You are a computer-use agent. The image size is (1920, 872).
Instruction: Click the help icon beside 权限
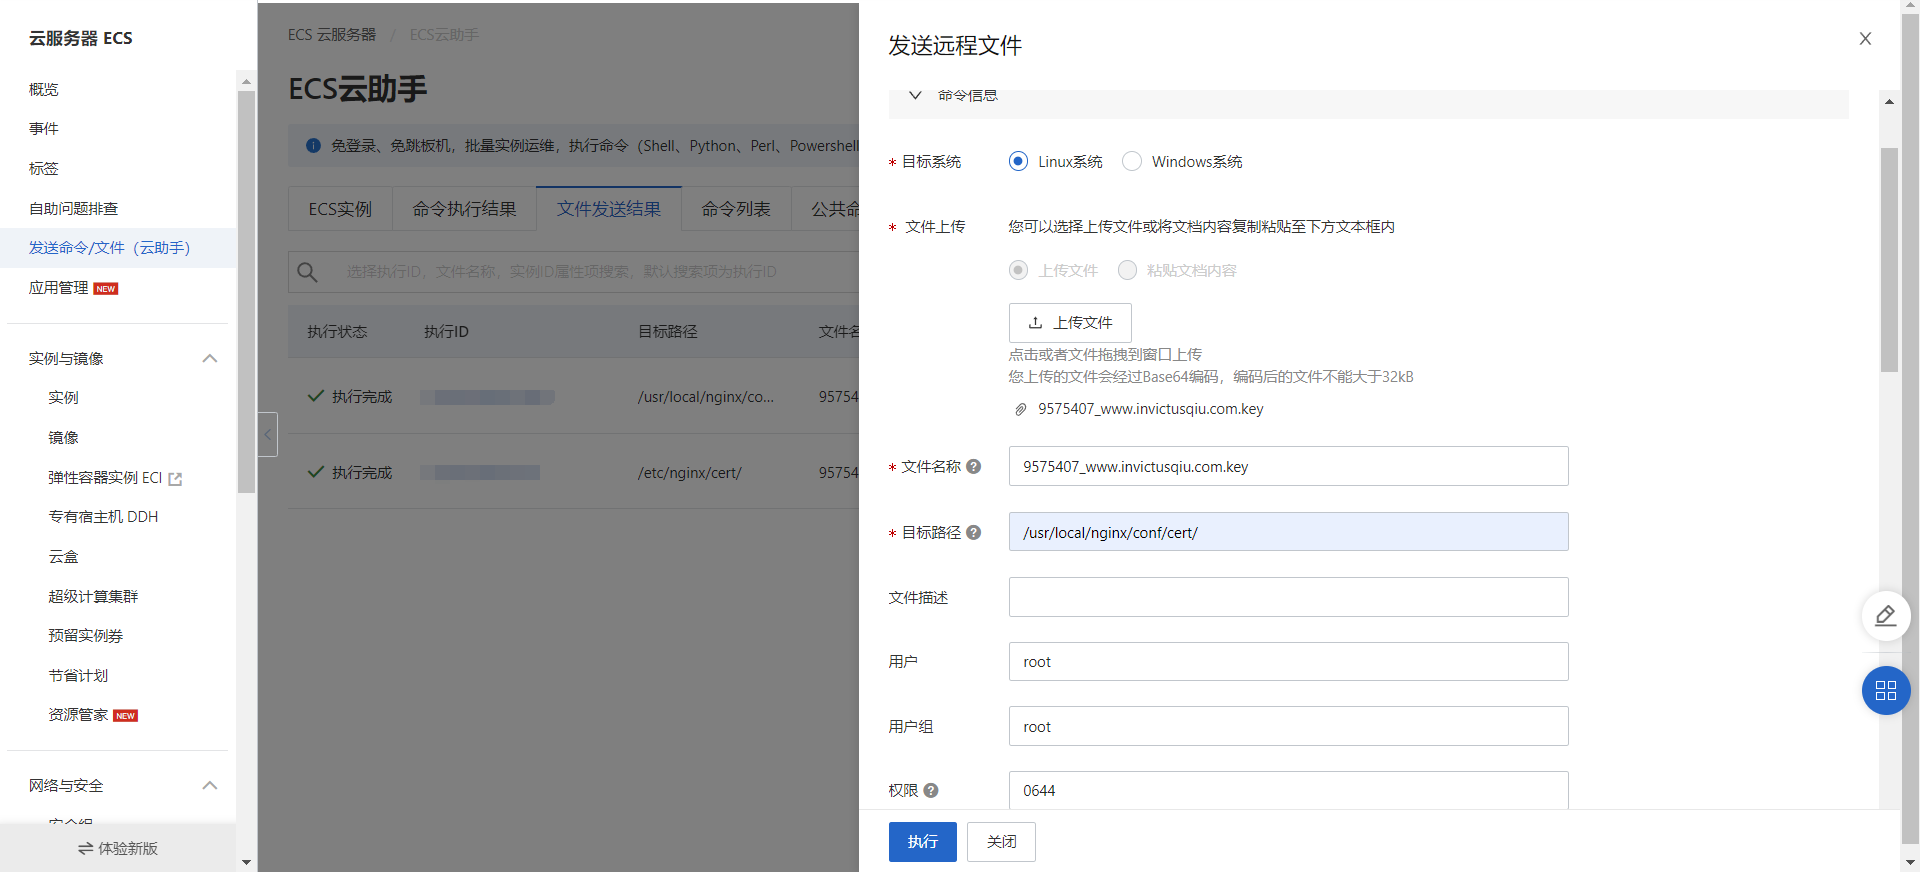point(931,791)
